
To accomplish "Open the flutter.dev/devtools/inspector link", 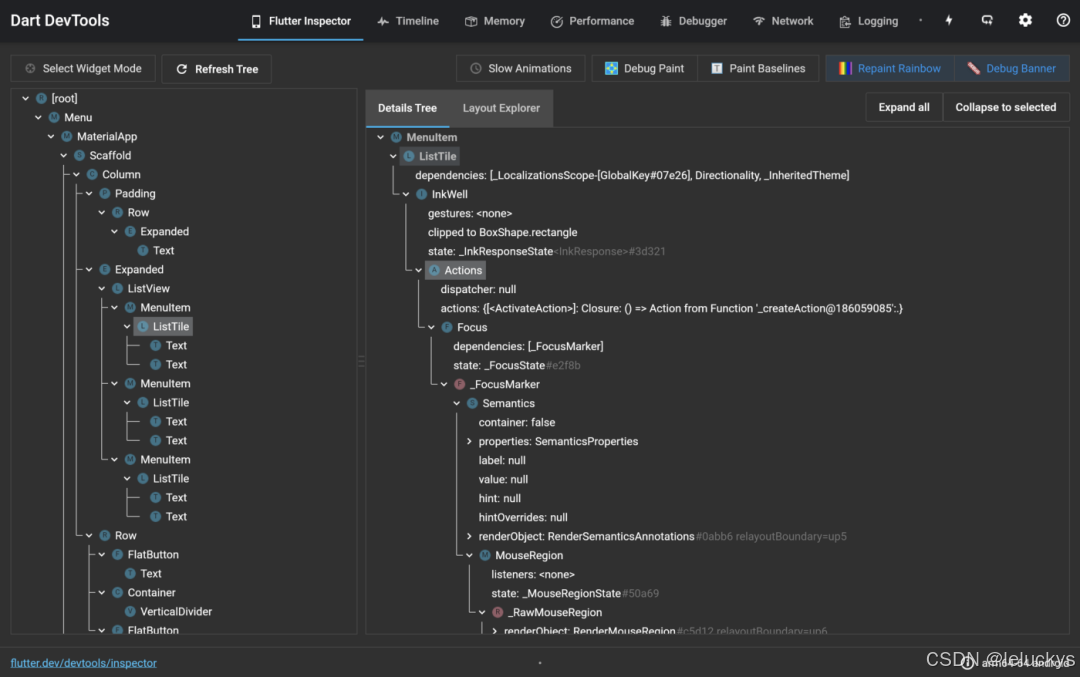I will tap(83, 662).
